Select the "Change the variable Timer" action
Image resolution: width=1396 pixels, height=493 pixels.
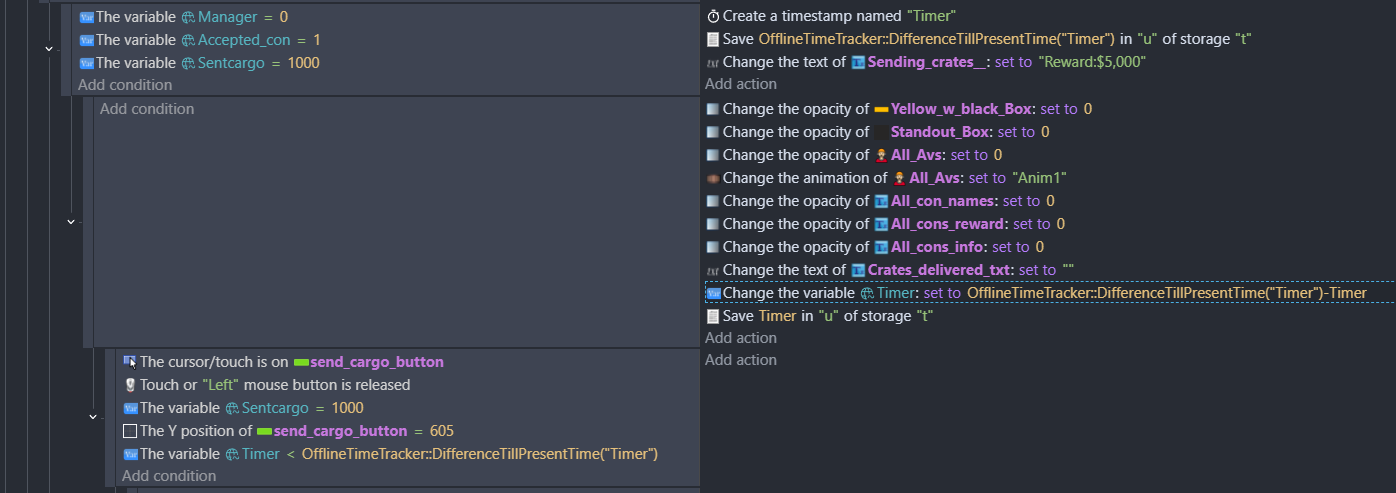pyautogui.click(x=1050, y=293)
